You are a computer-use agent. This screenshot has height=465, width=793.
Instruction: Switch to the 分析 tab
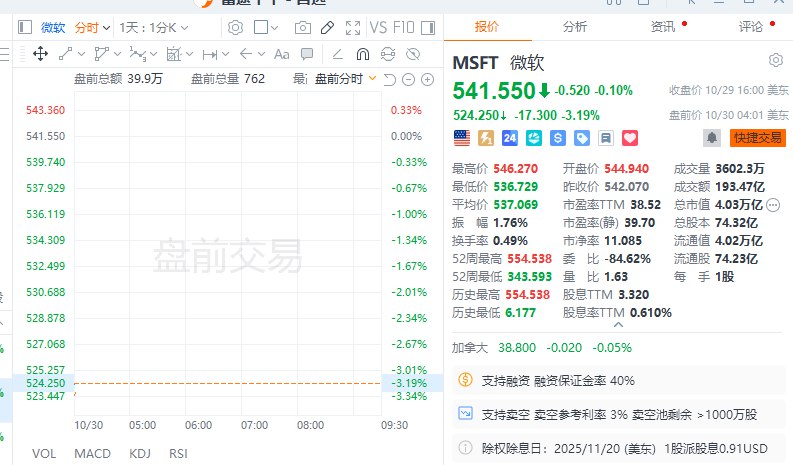point(575,27)
